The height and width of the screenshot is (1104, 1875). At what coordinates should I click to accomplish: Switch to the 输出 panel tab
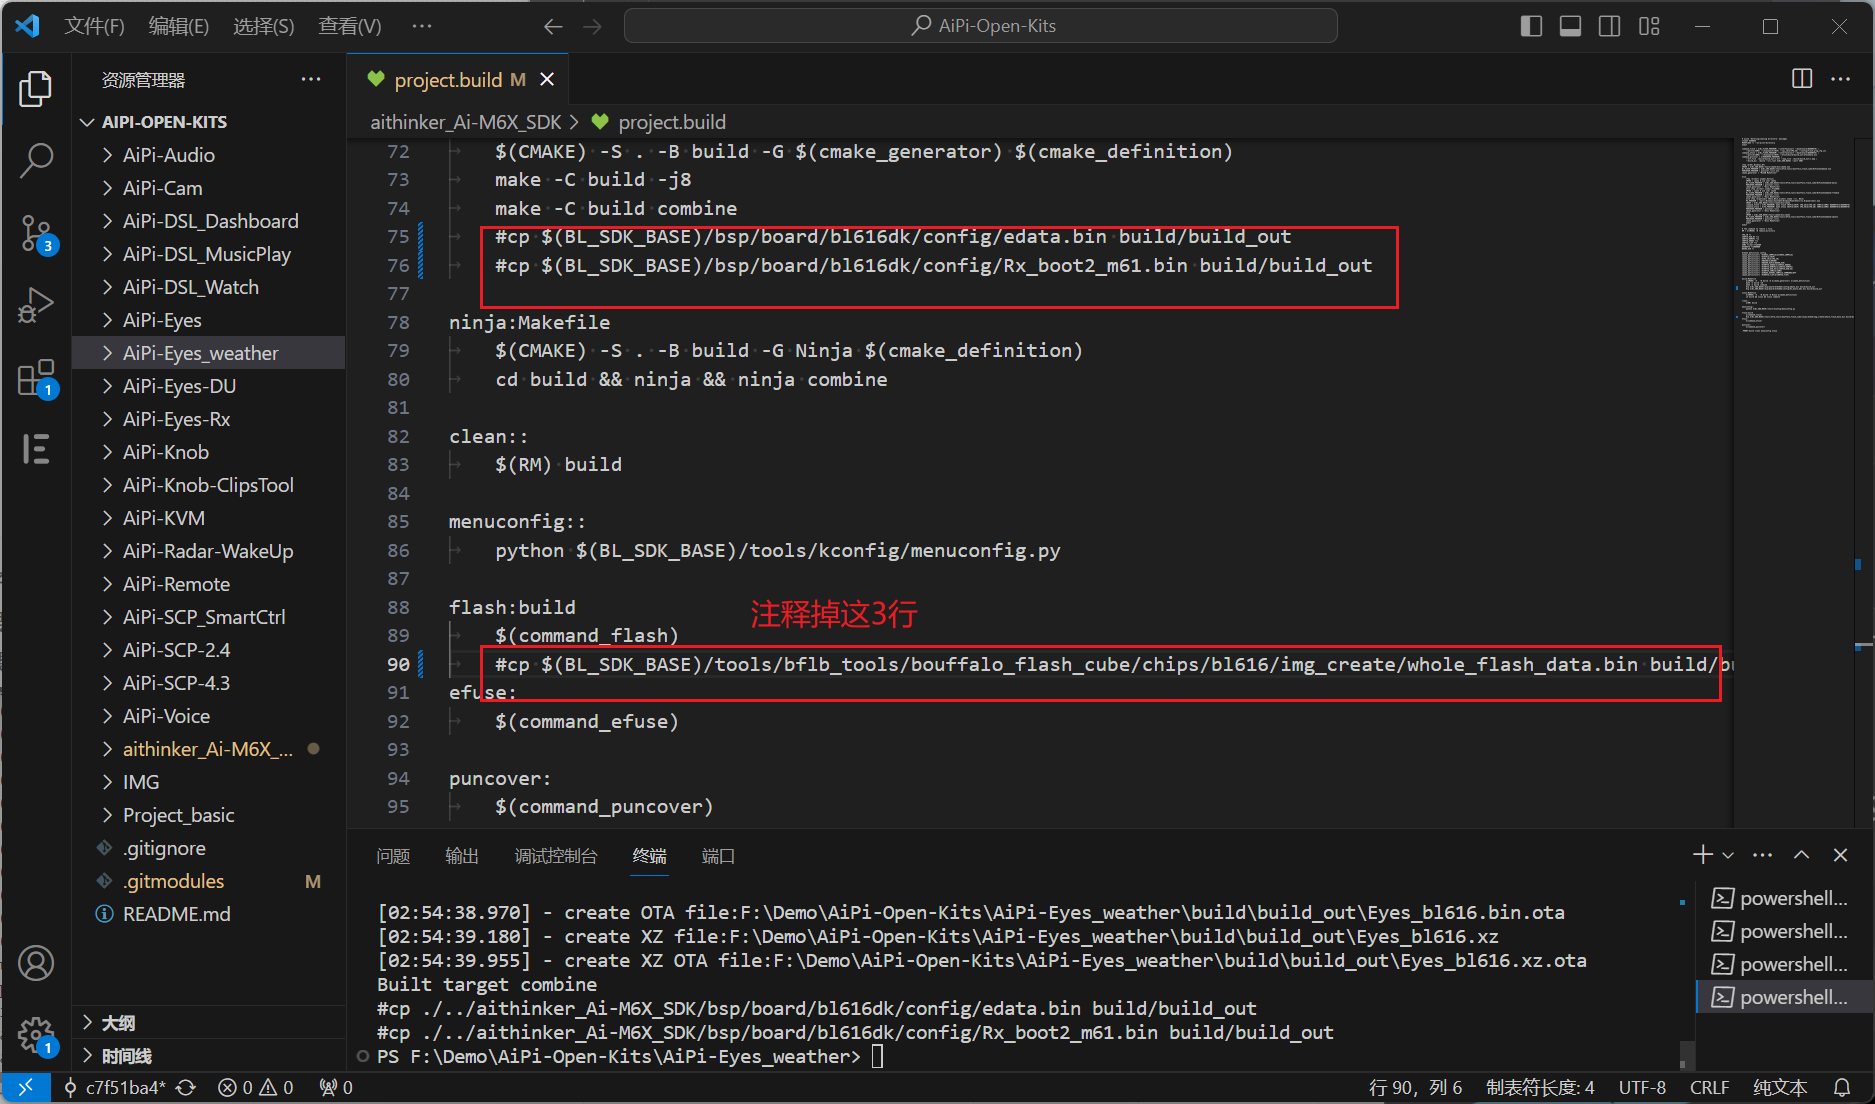click(x=462, y=856)
